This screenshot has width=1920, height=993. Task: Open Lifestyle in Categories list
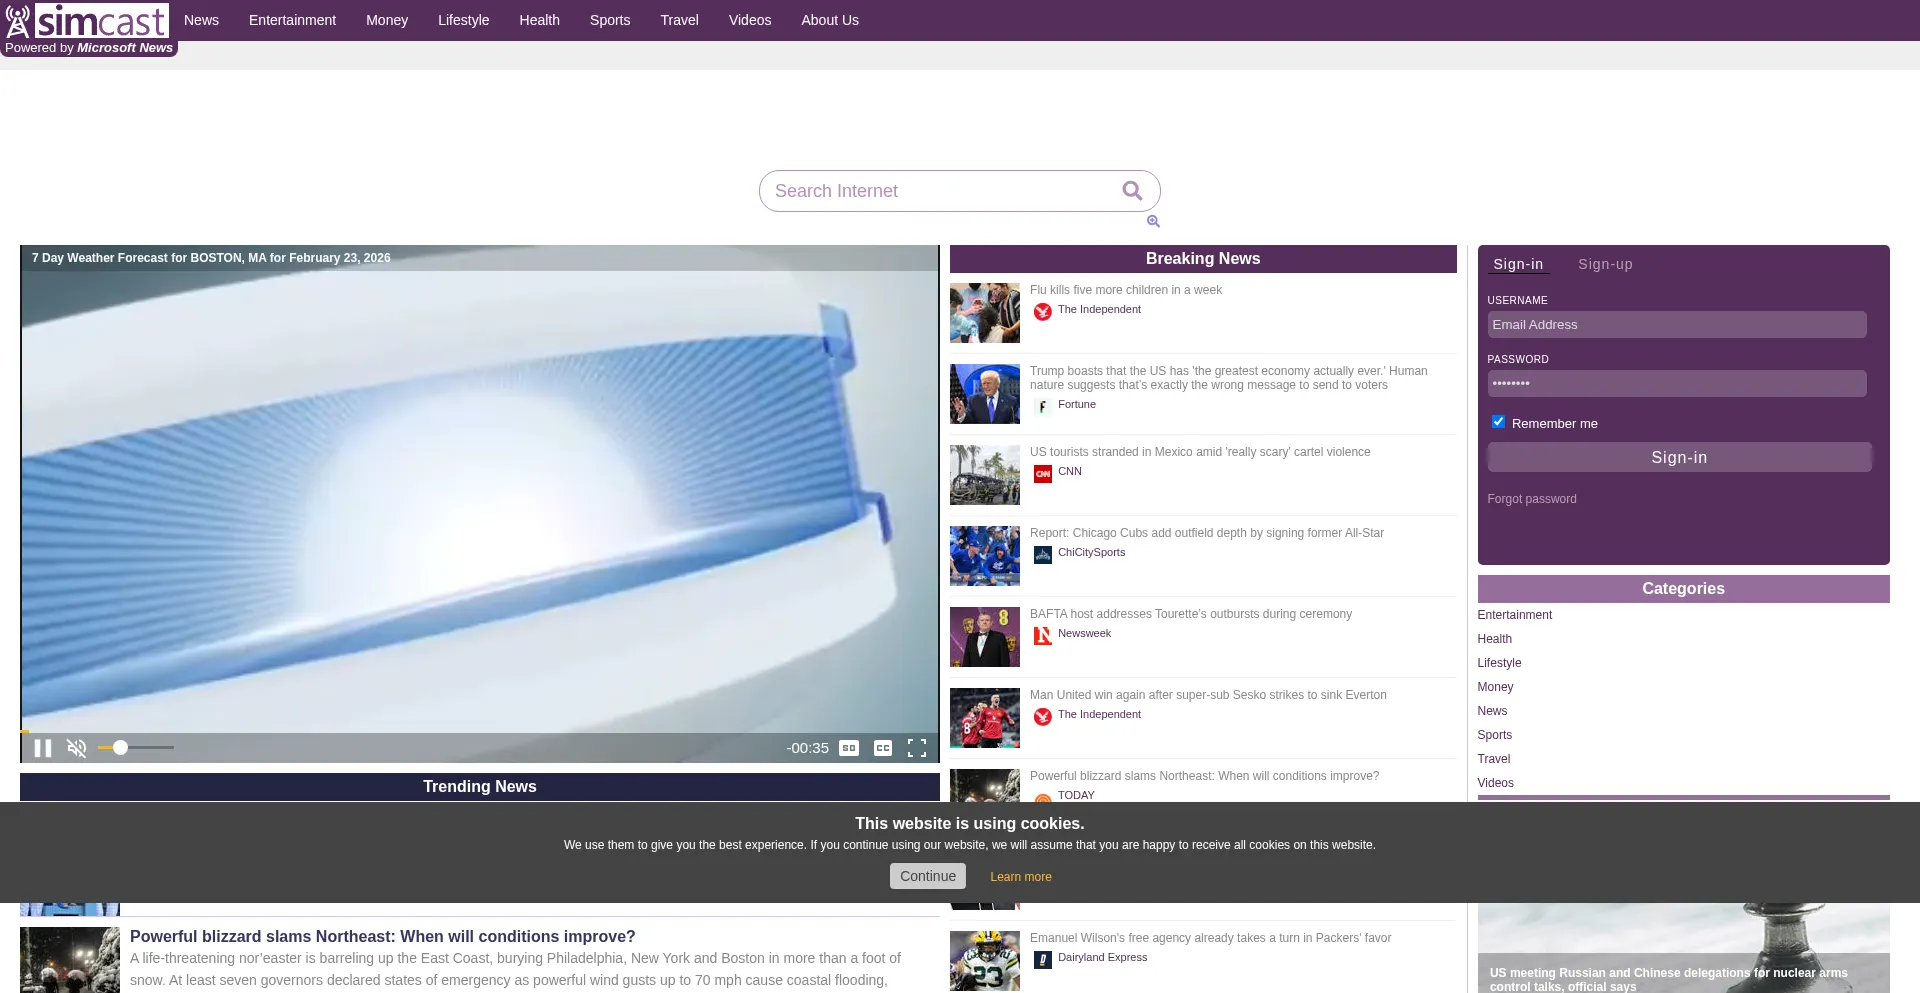[1499, 663]
